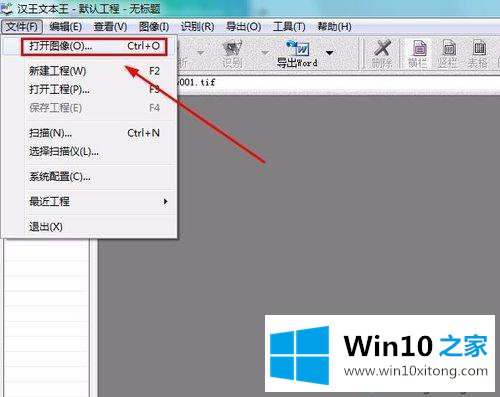
Task: Click the 001.tif file name label
Action: [x=197, y=82]
